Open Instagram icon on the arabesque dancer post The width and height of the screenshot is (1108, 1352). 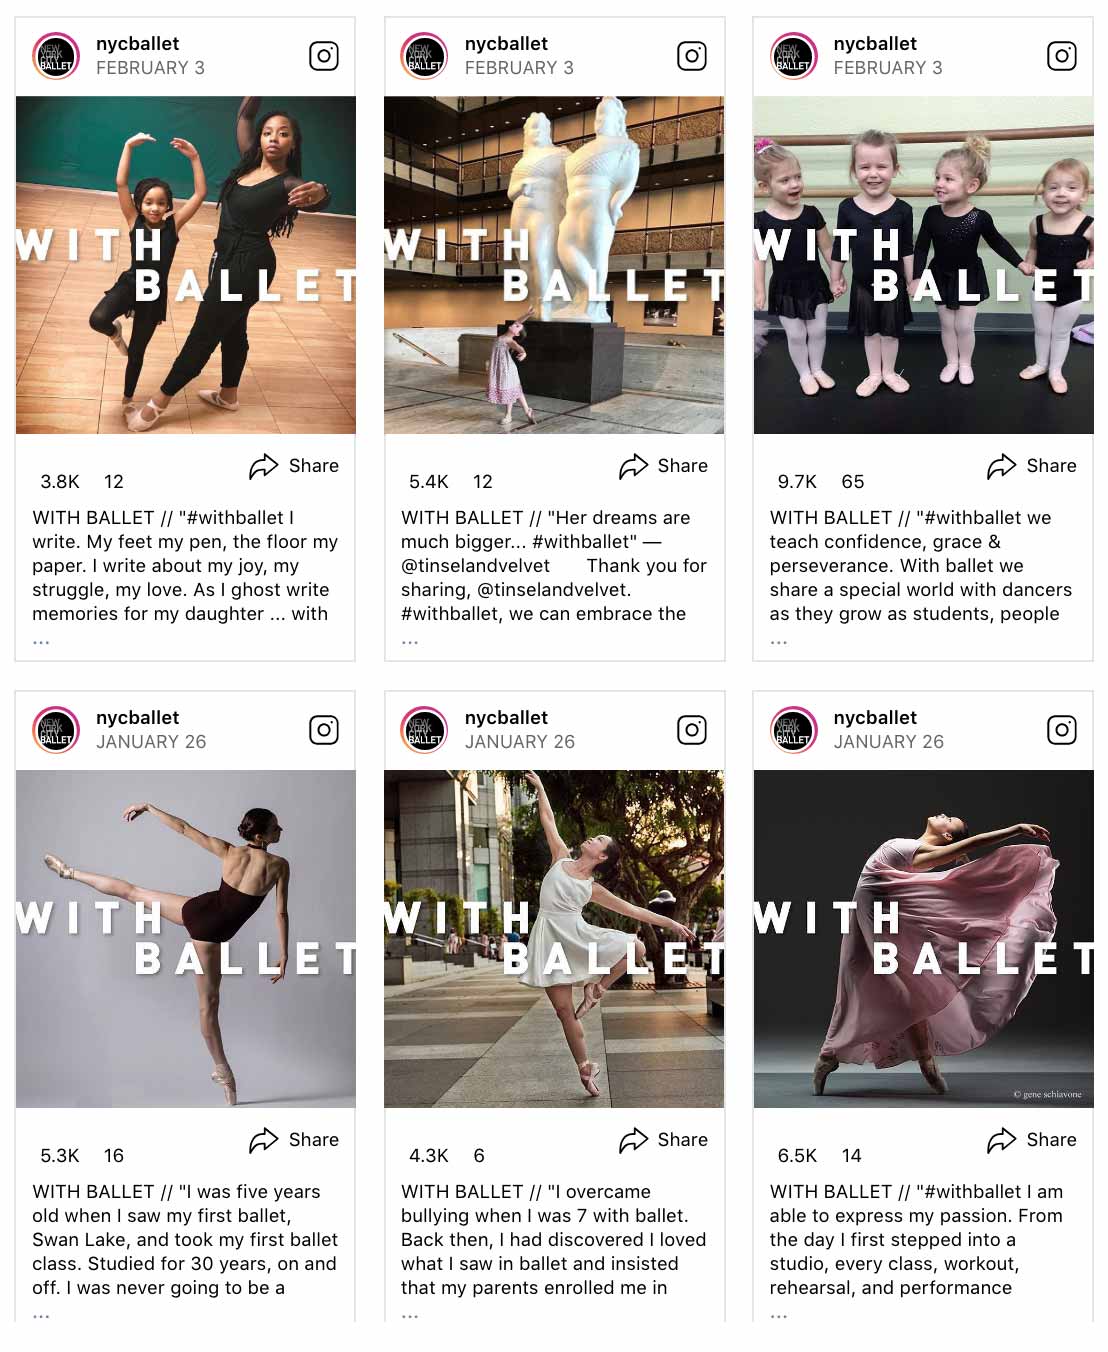click(x=323, y=730)
